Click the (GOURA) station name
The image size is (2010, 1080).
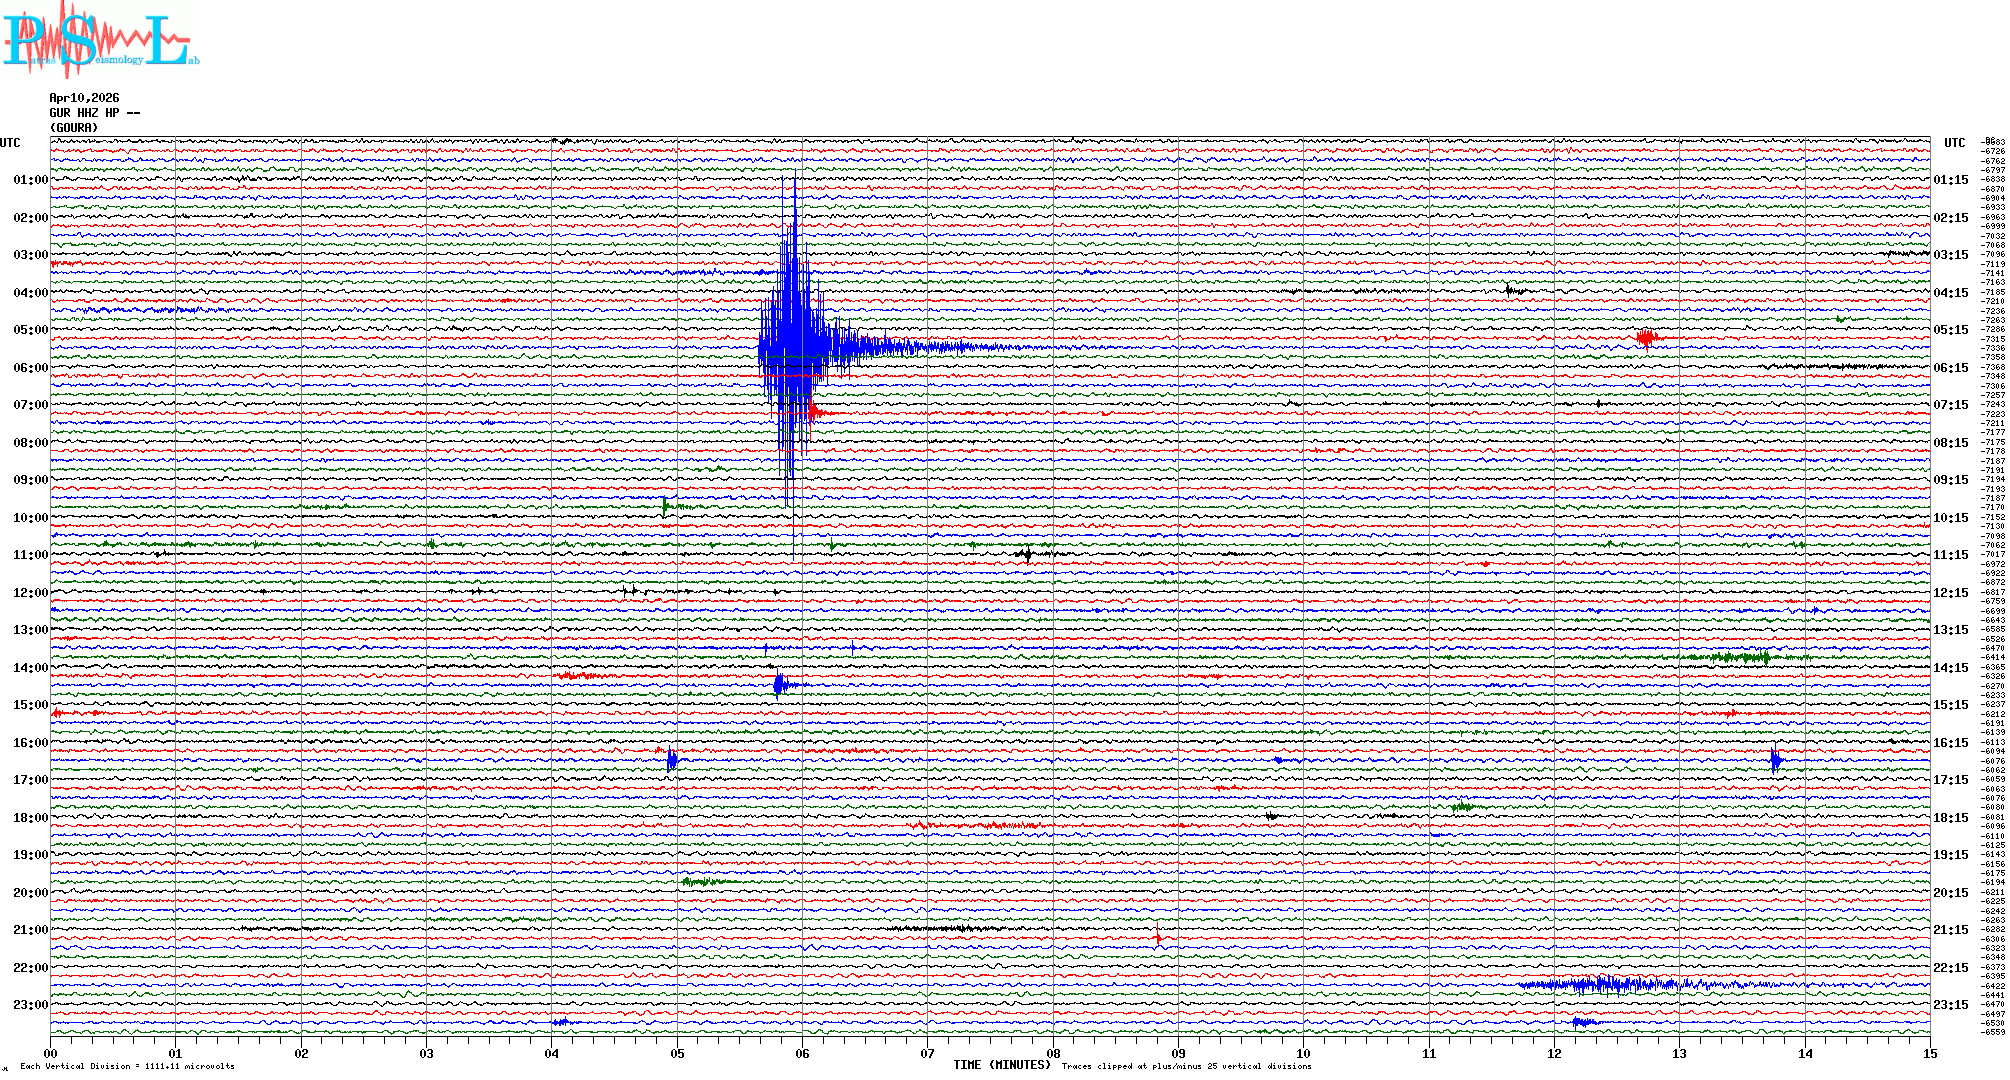pyautogui.click(x=74, y=128)
